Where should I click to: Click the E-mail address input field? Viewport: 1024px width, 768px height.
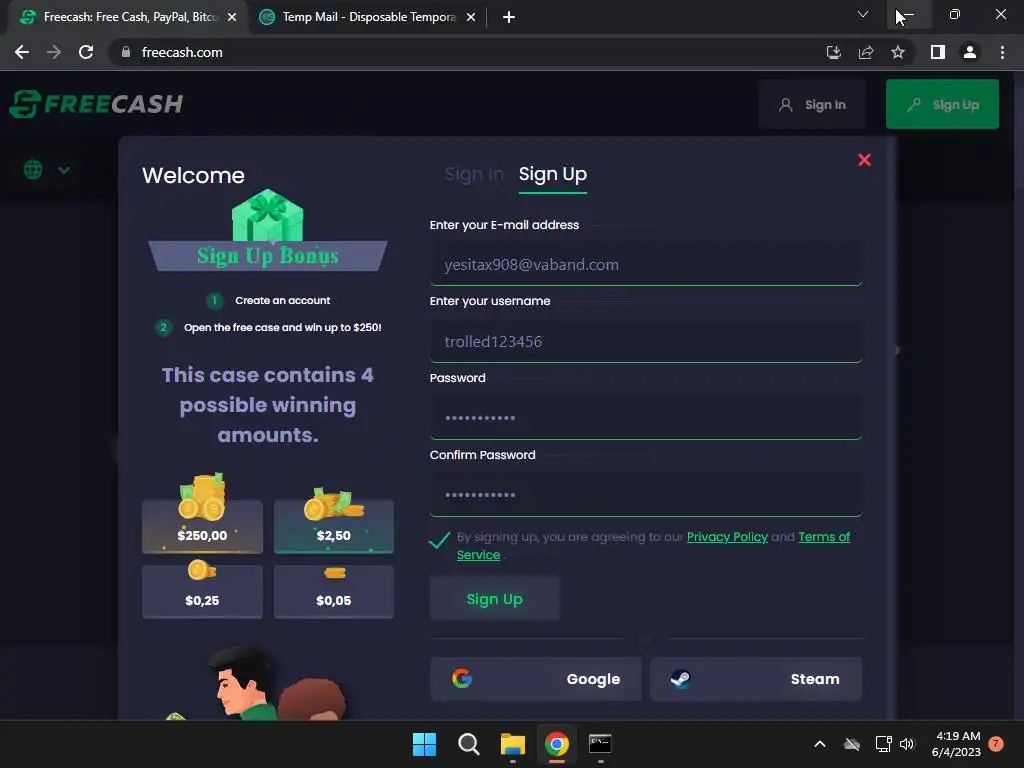646,264
